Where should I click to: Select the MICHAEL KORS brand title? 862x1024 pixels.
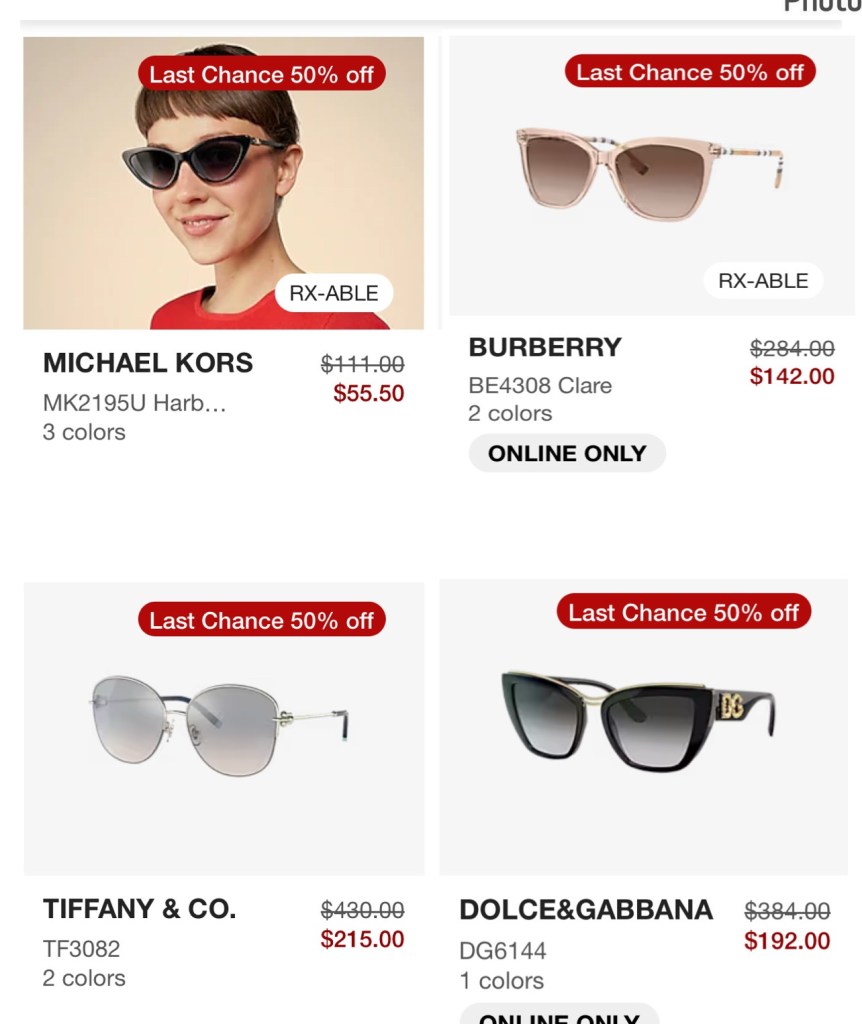[148, 362]
